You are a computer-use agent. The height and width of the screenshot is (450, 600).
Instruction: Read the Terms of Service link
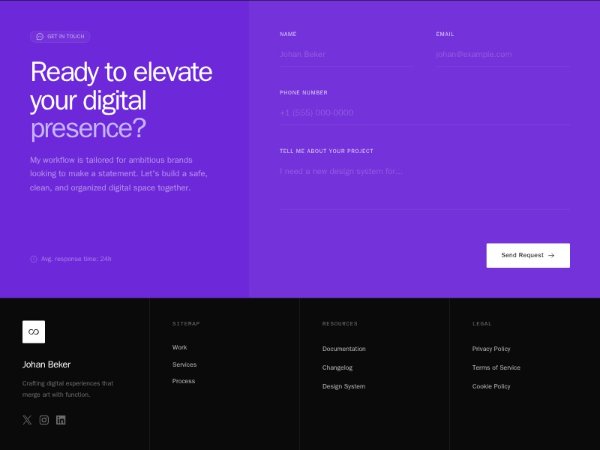click(496, 367)
